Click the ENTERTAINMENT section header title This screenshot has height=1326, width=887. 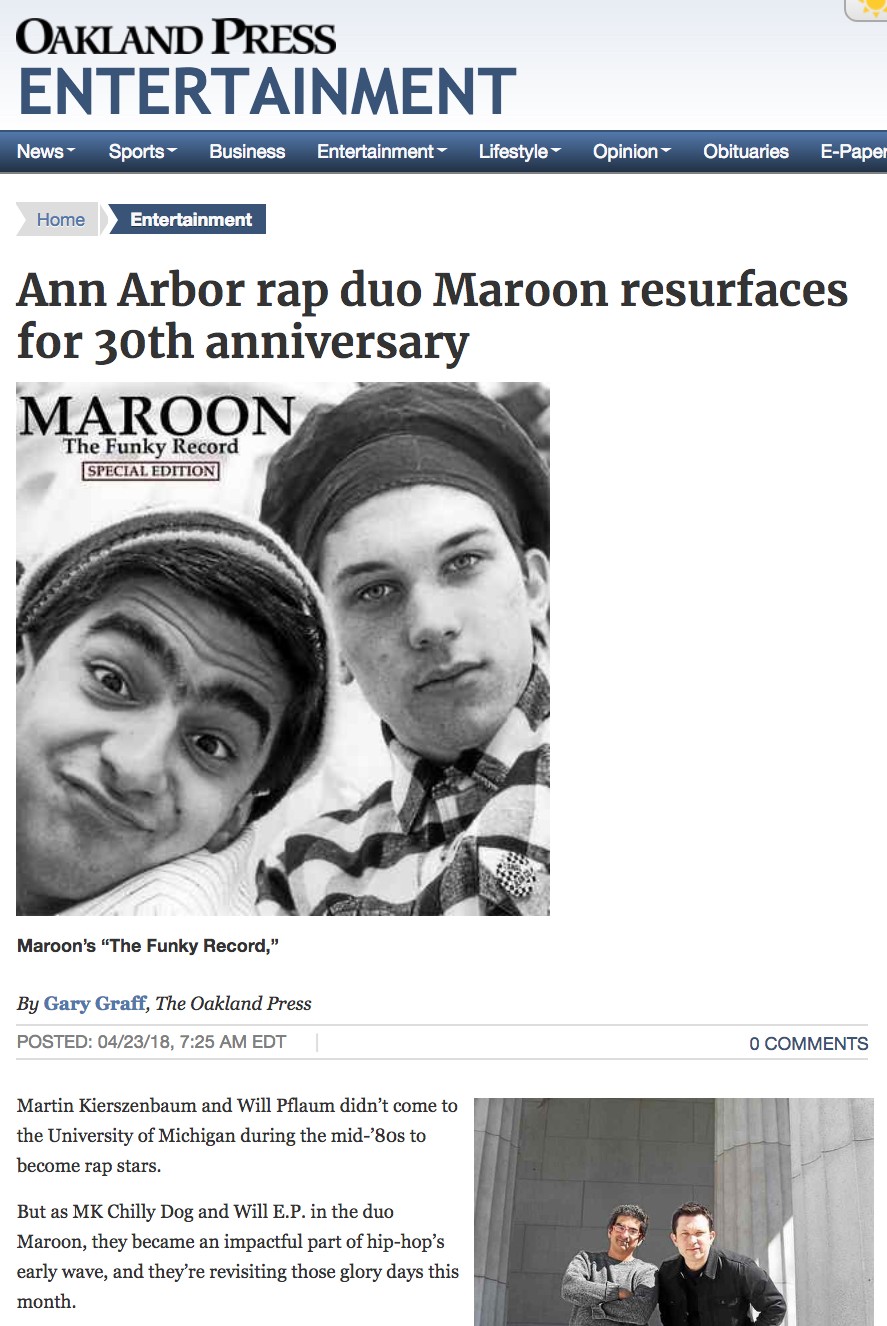coord(267,92)
